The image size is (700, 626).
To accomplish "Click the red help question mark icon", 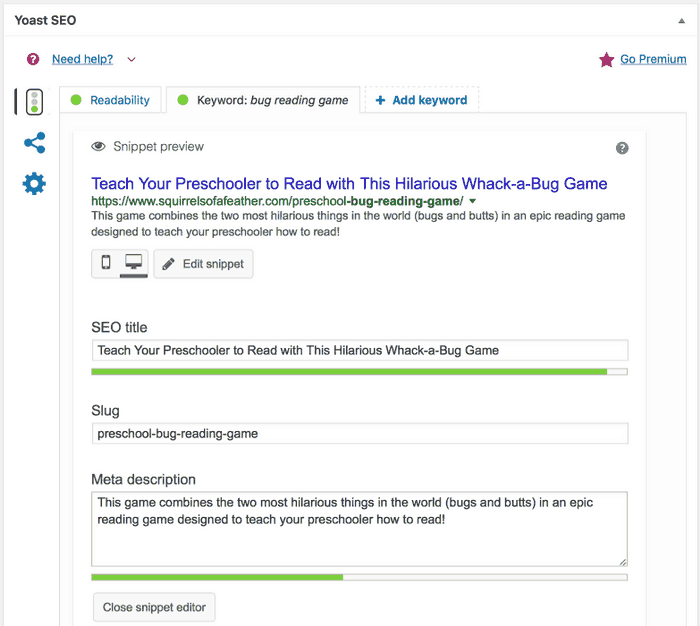I will tap(33, 59).
